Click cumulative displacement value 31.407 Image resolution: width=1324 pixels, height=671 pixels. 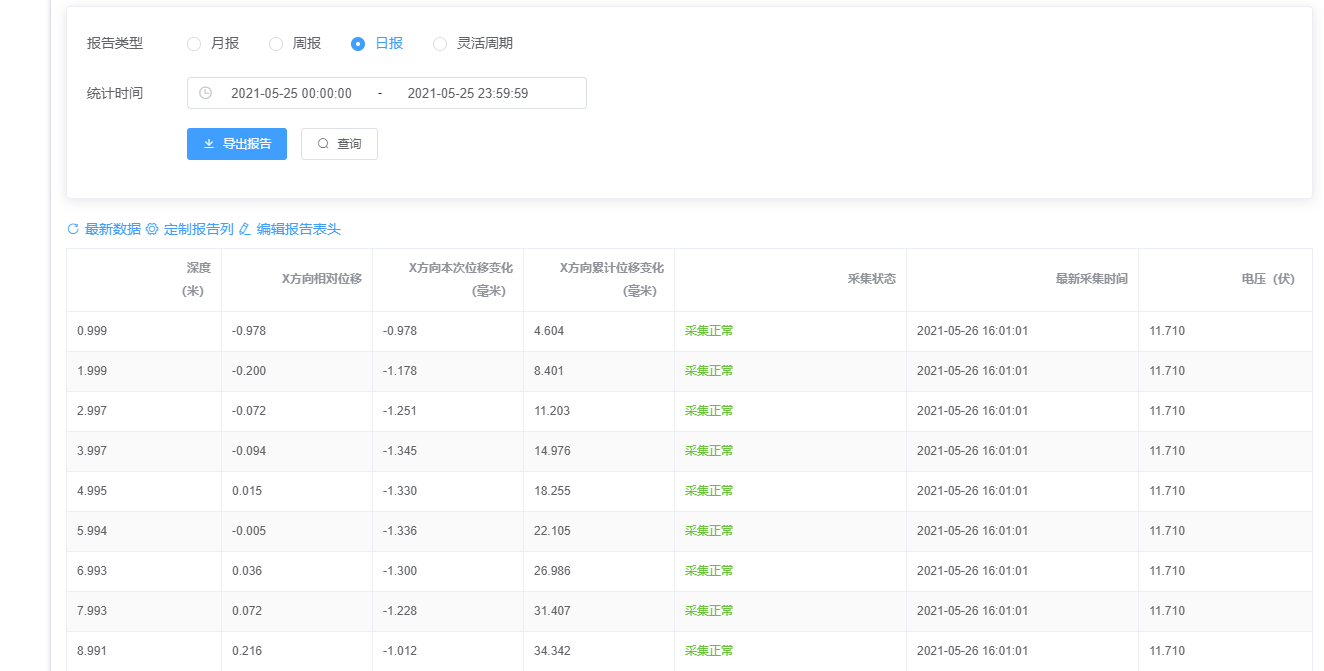(552, 611)
